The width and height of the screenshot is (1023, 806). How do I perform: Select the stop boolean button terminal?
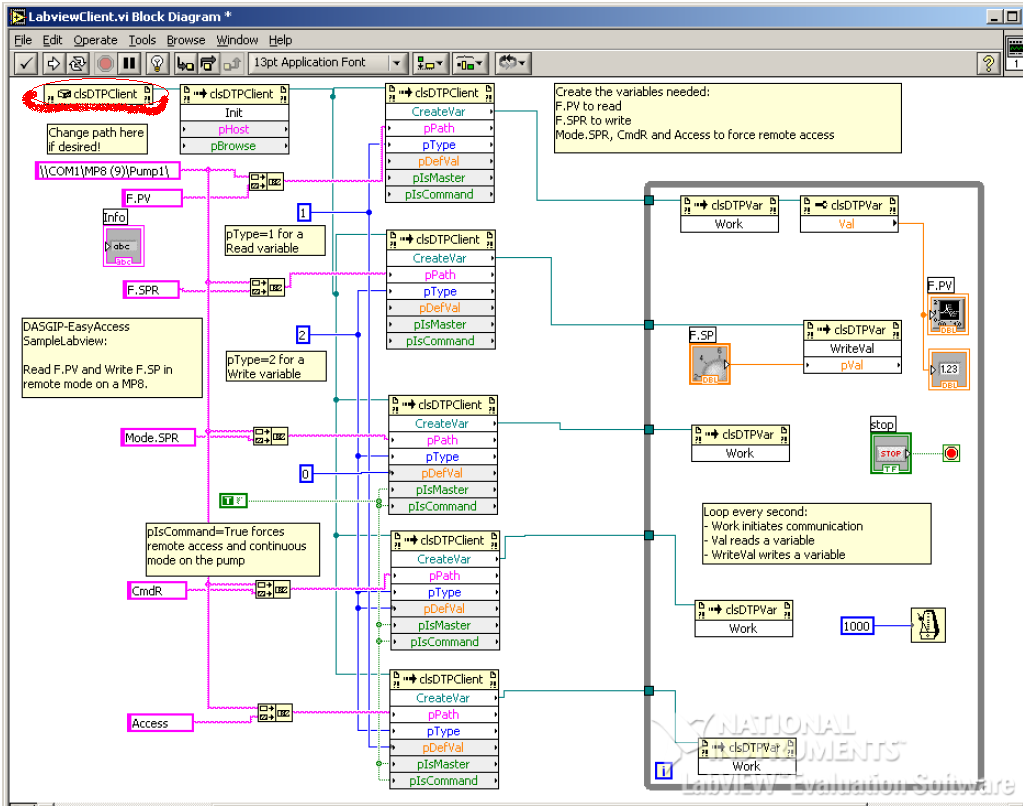[x=891, y=453]
